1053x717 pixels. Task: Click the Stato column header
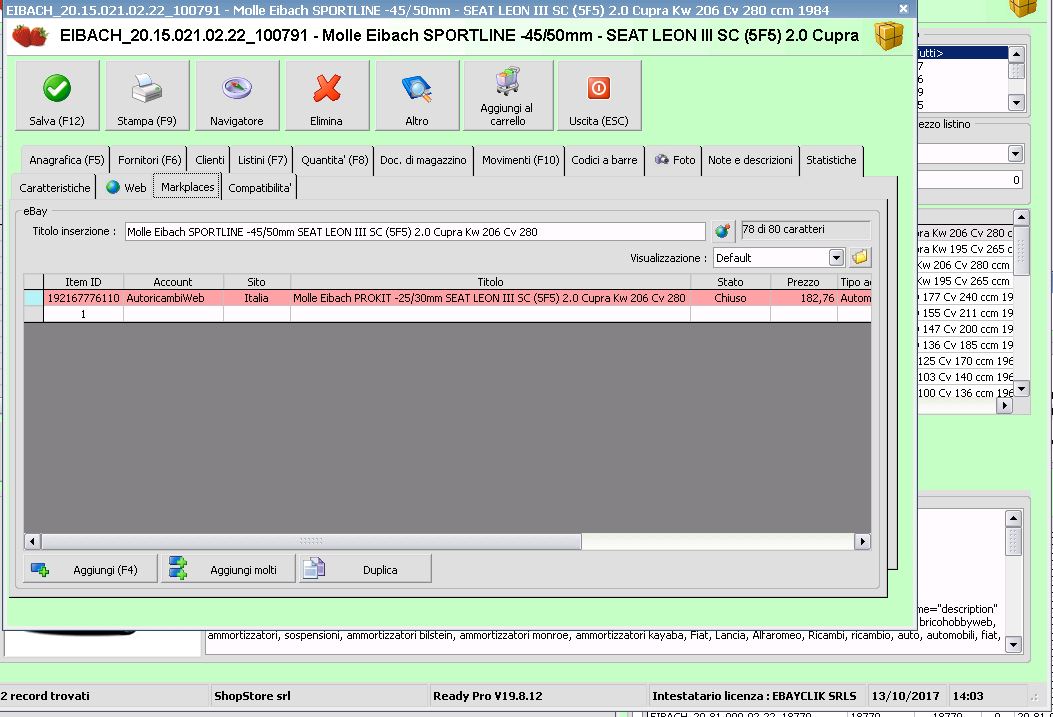(730, 282)
